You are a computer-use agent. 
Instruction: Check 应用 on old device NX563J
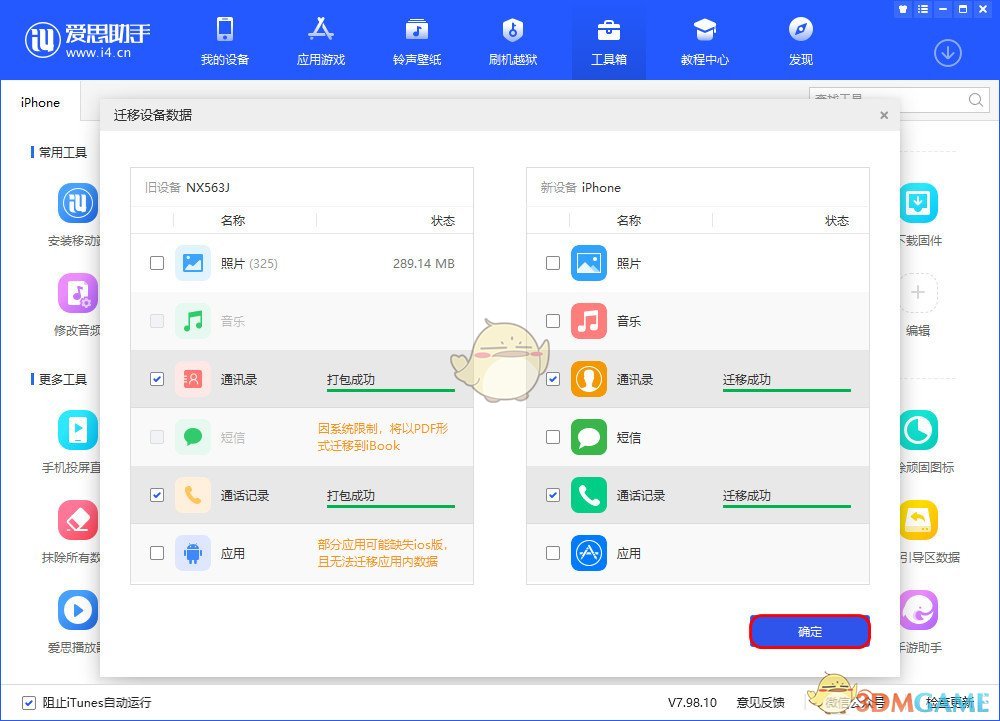click(x=157, y=553)
